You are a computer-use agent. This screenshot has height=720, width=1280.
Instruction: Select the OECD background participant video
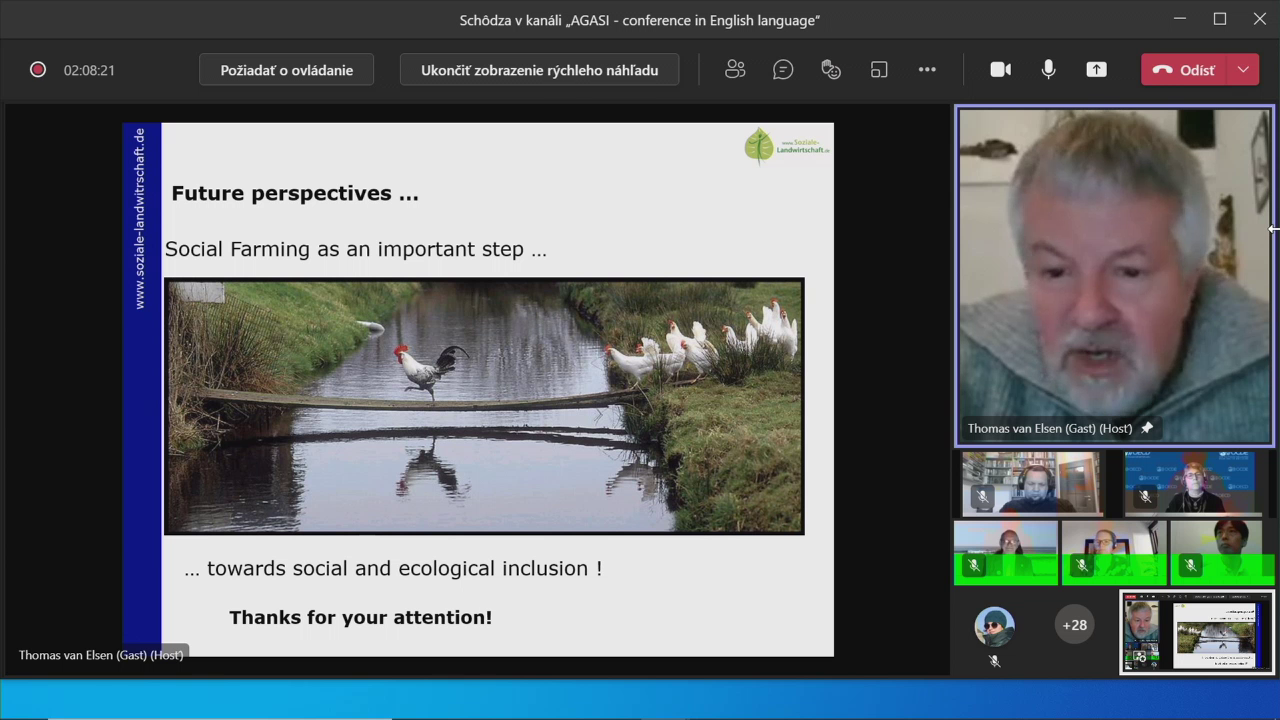point(1190,482)
